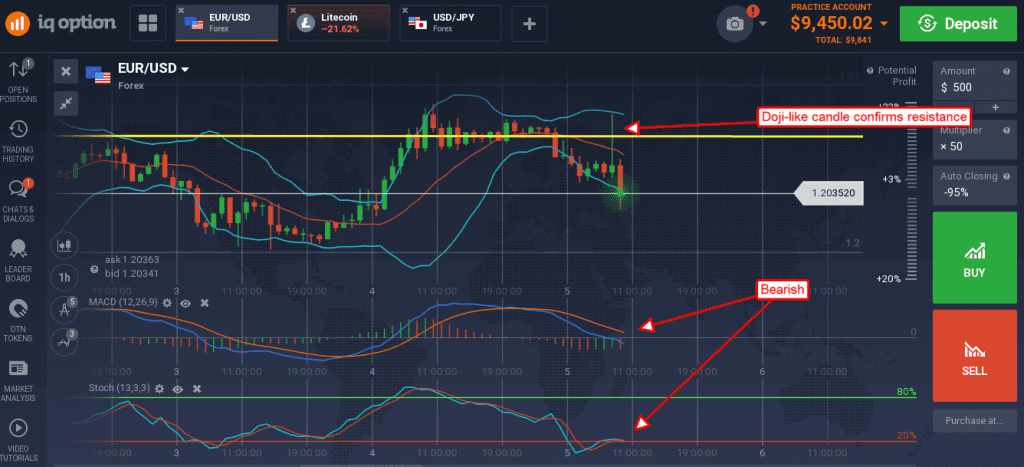Open the Multiplier × 50 selector
Image resolution: width=1024 pixels, height=467 pixels.
tap(976, 139)
